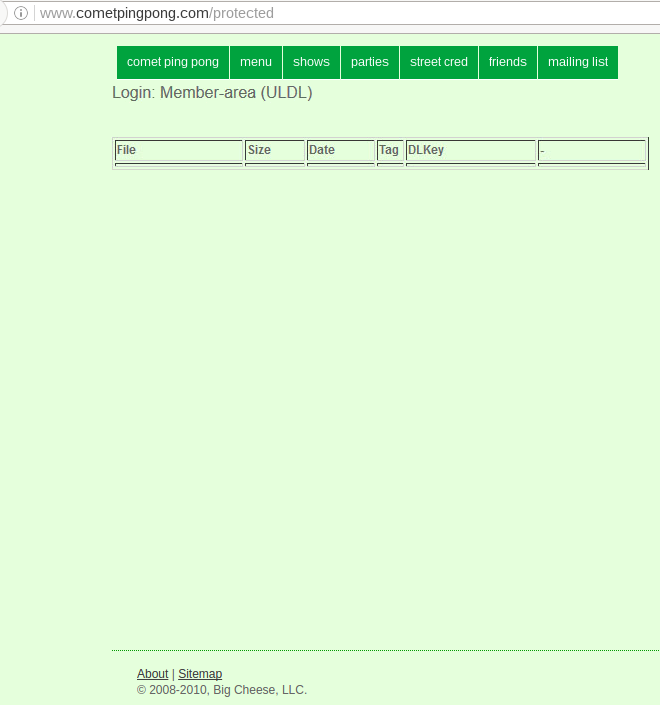Click the Size column header
The height and width of the screenshot is (705, 660).
click(x=275, y=150)
